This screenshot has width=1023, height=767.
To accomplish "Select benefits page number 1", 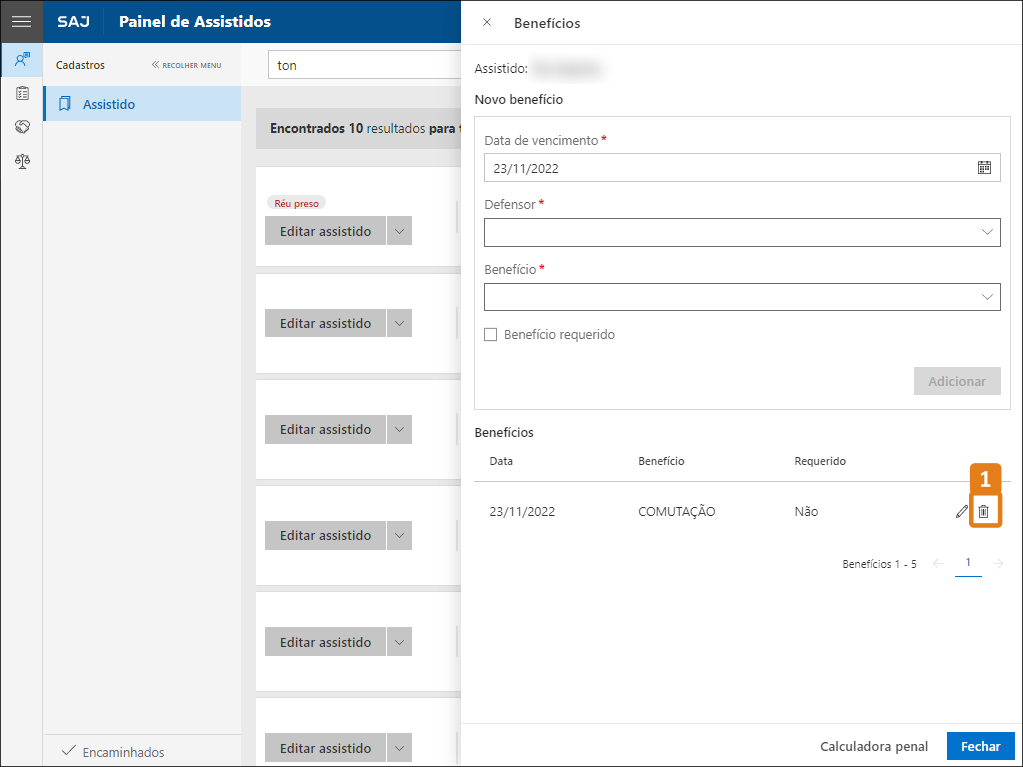I will point(968,563).
